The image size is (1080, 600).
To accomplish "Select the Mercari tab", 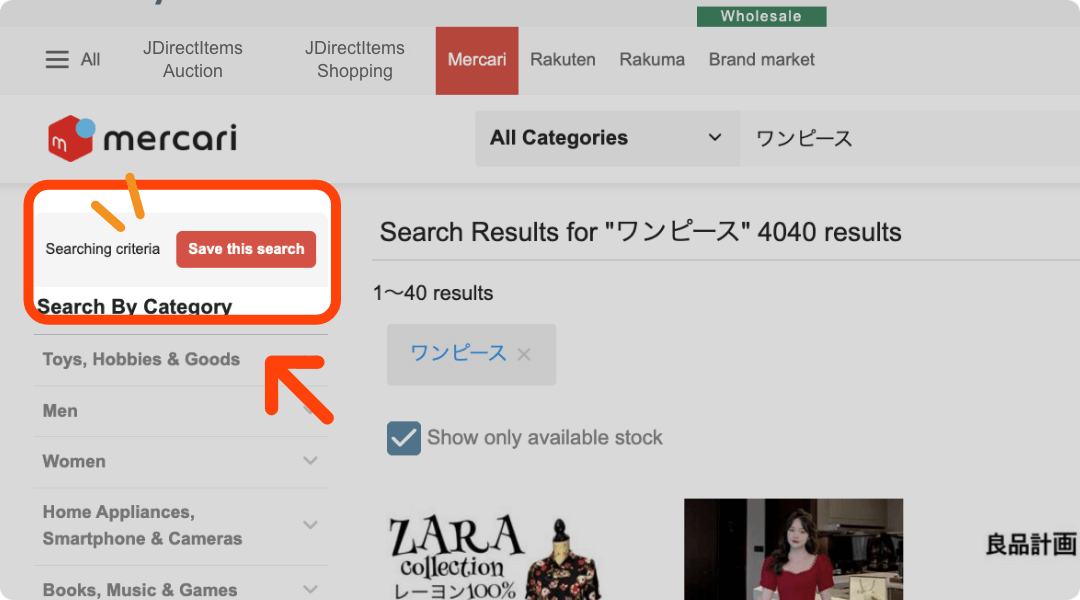I will [x=477, y=61].
